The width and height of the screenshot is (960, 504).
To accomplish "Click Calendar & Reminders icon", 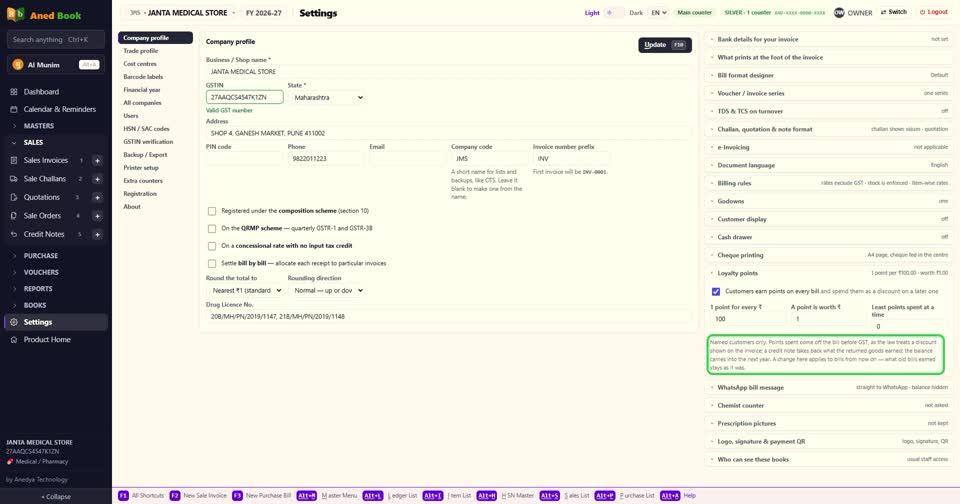I will pyautogui.click(x=13, y=109).
